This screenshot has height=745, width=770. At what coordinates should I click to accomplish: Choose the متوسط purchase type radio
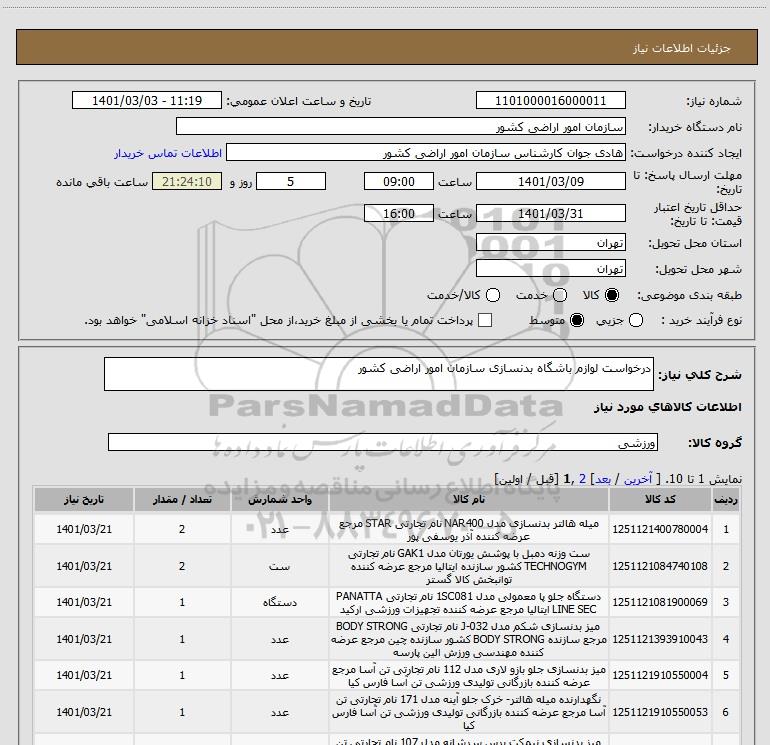coord(577,320)
